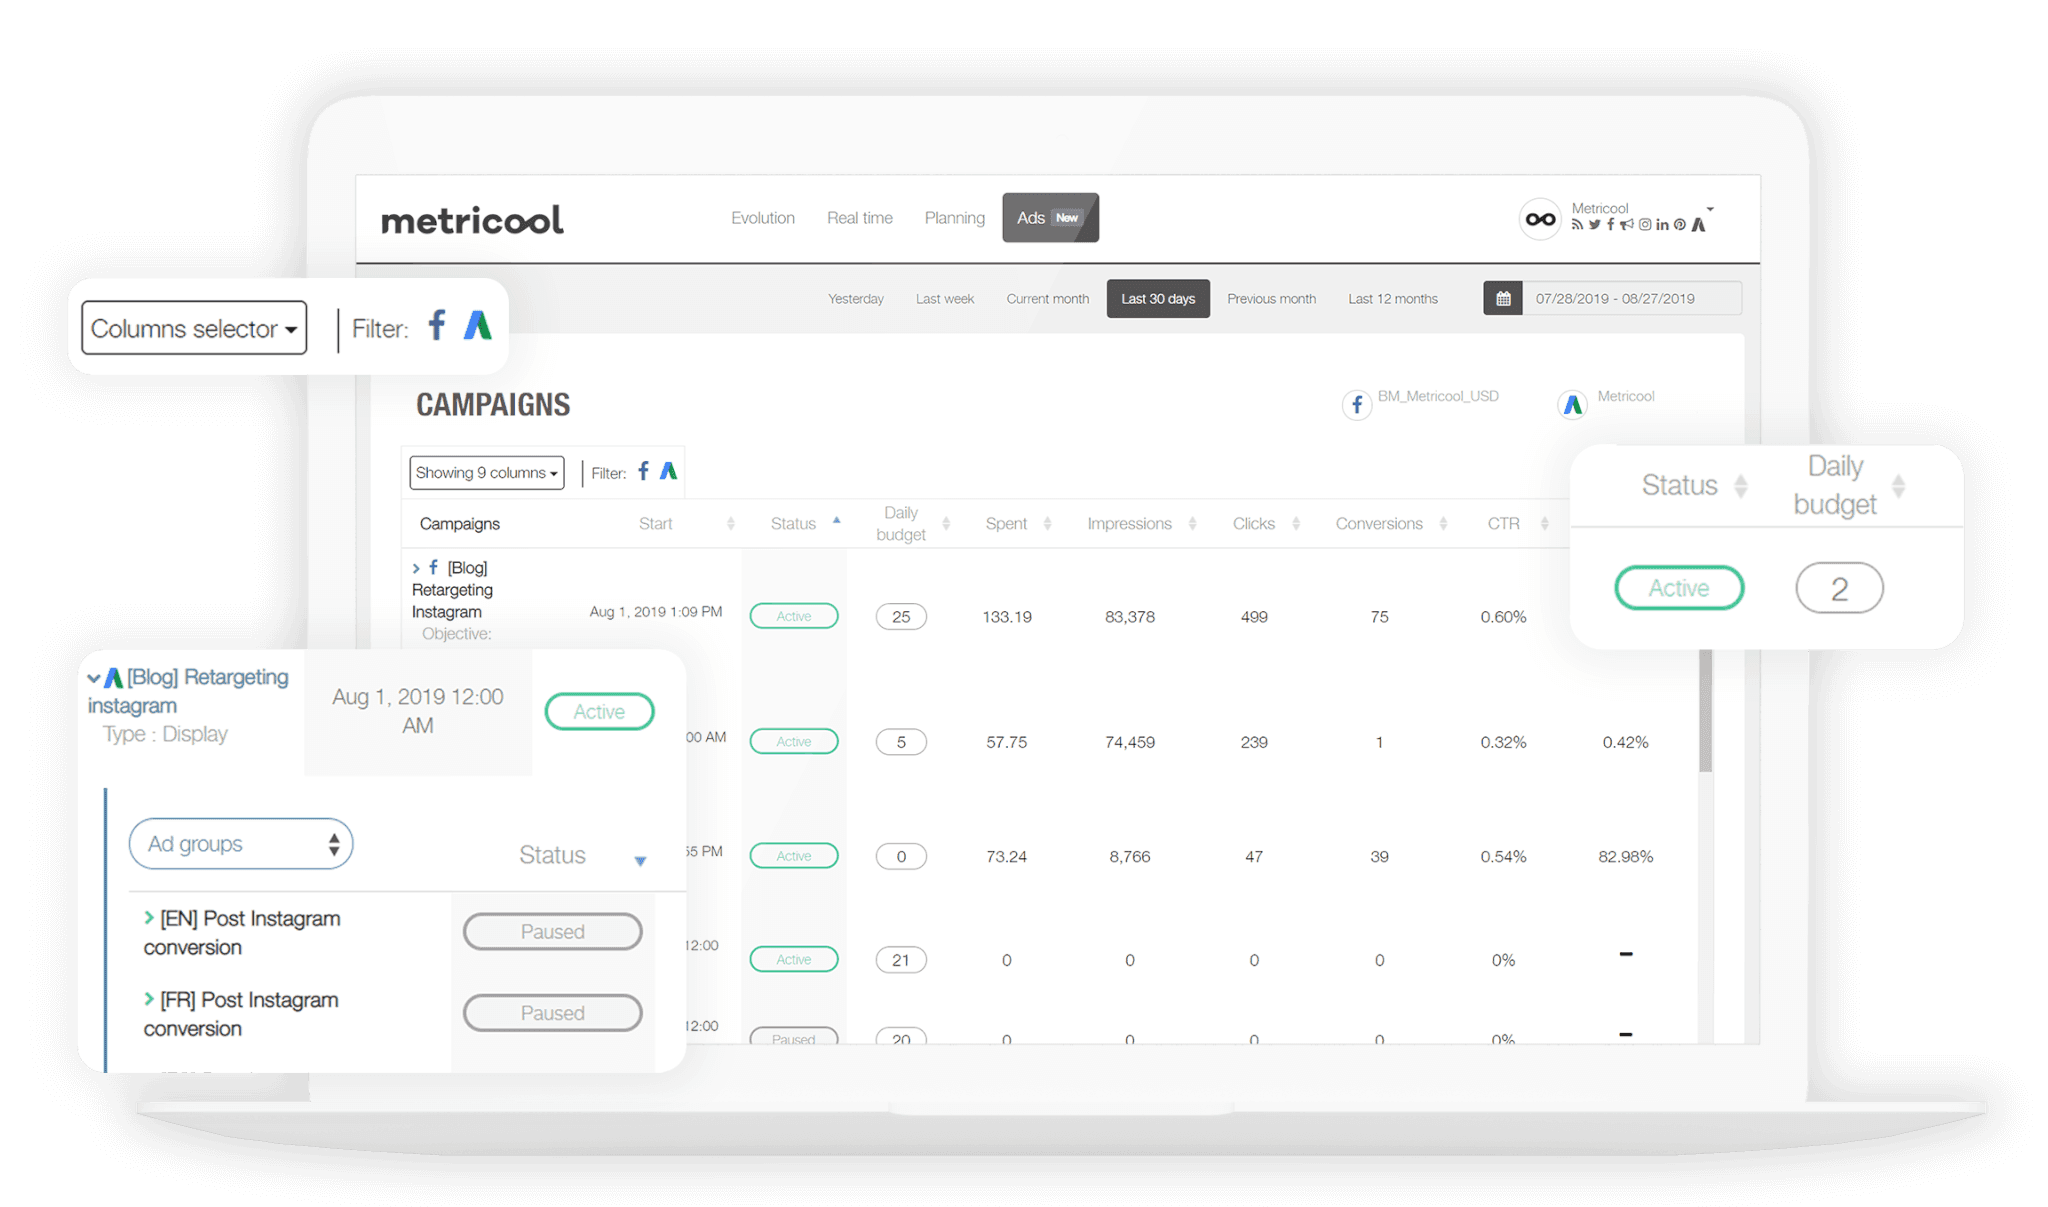The image size is (2048, 1207).
Task: Sort table by Conversions column arrows
Action: coord(1443,524)
